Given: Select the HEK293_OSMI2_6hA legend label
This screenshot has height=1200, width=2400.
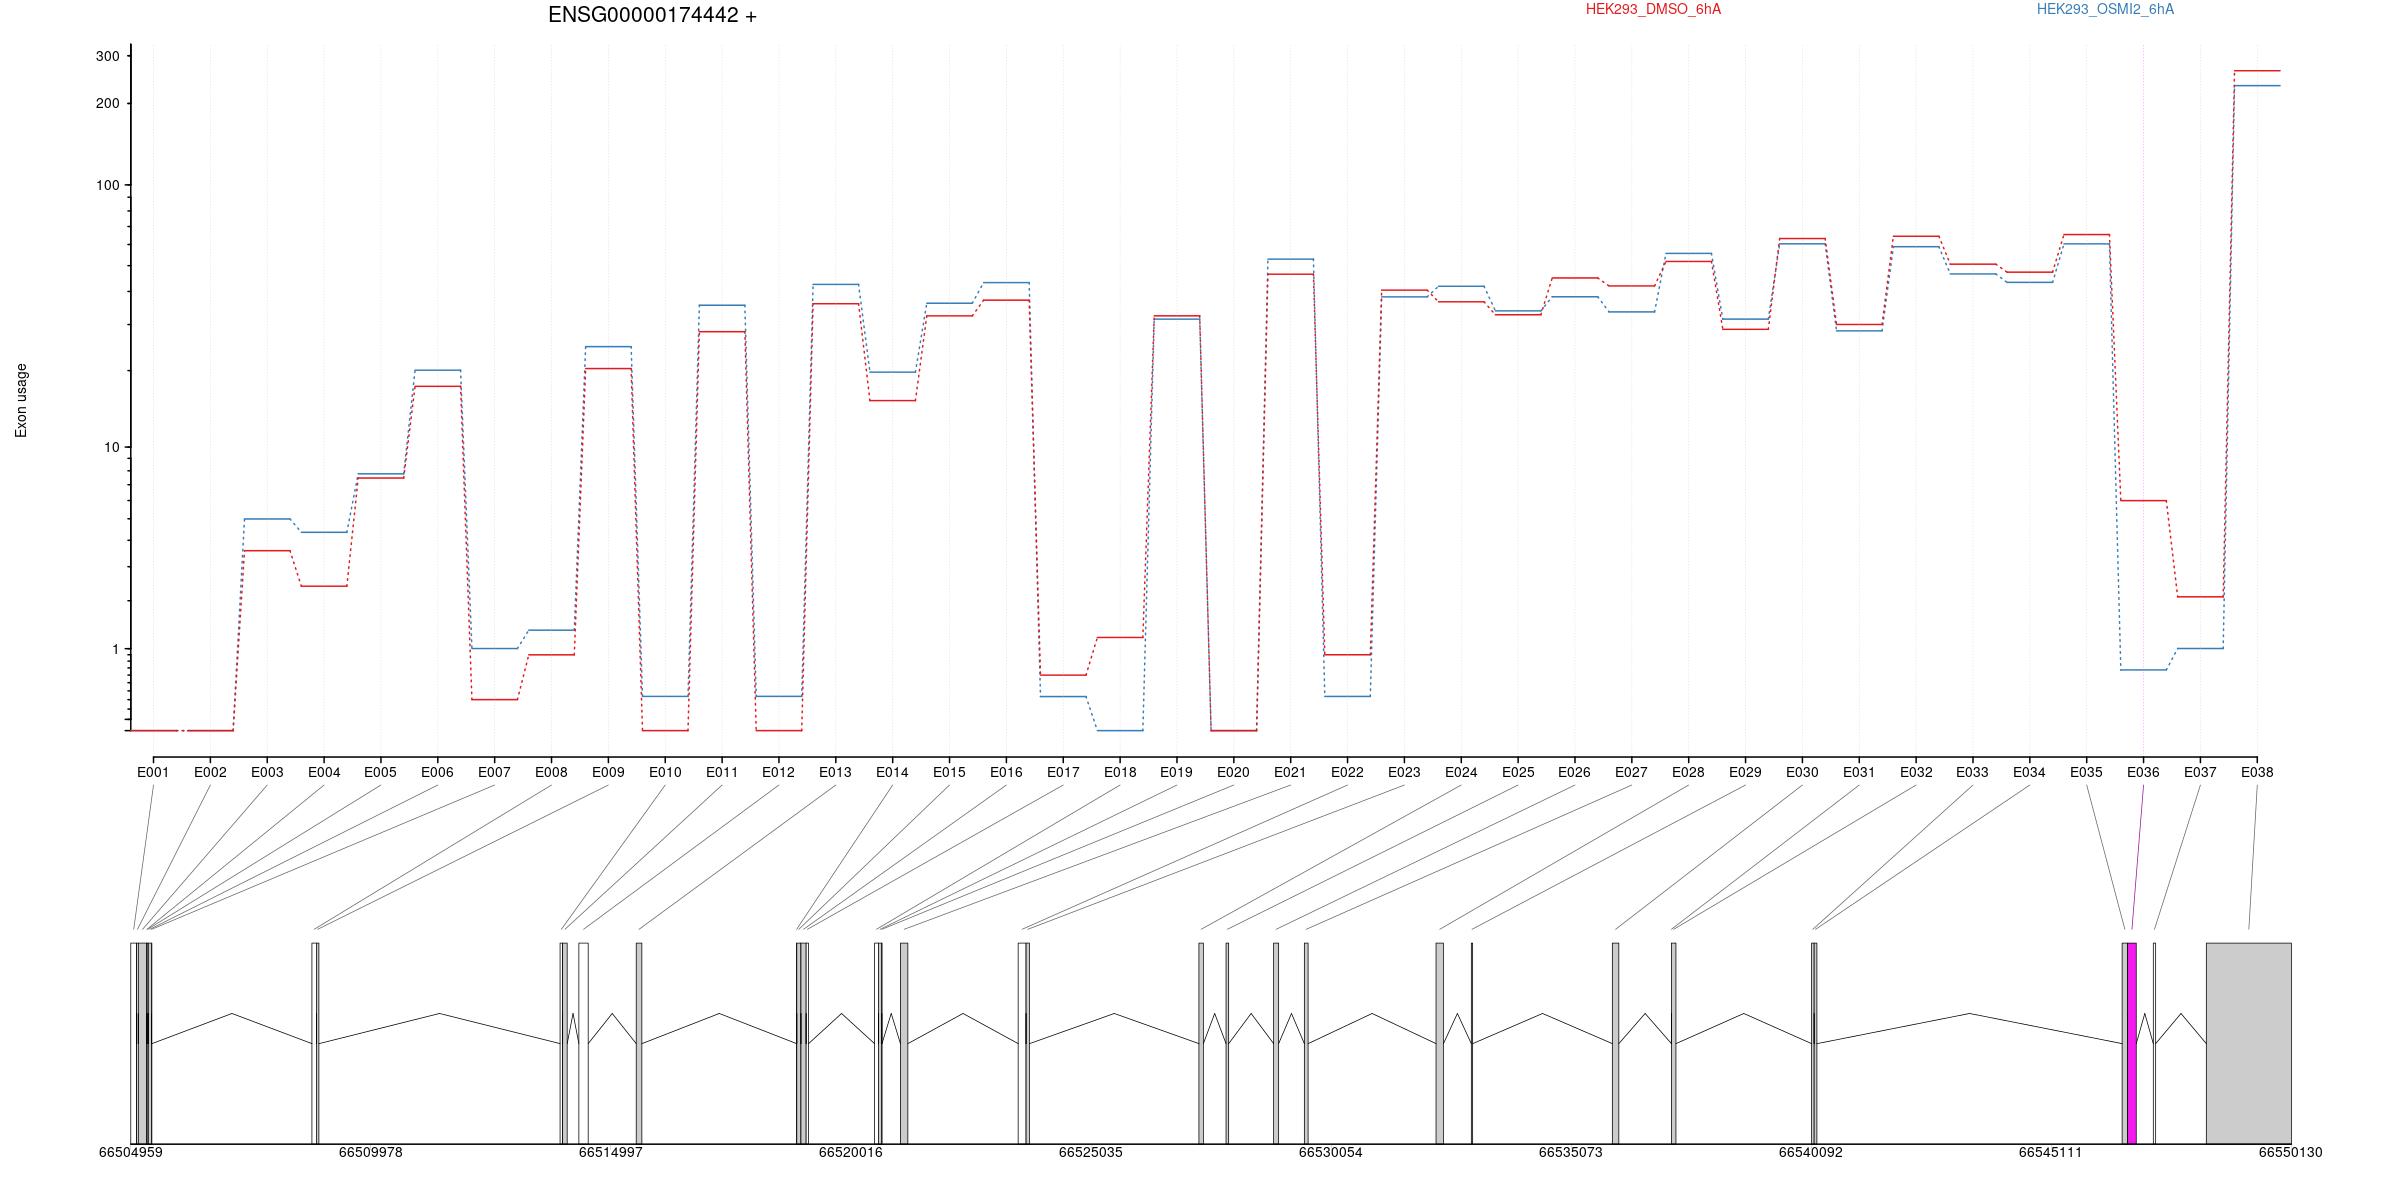Looking at the screenshot, I should tap(2105, 9).
